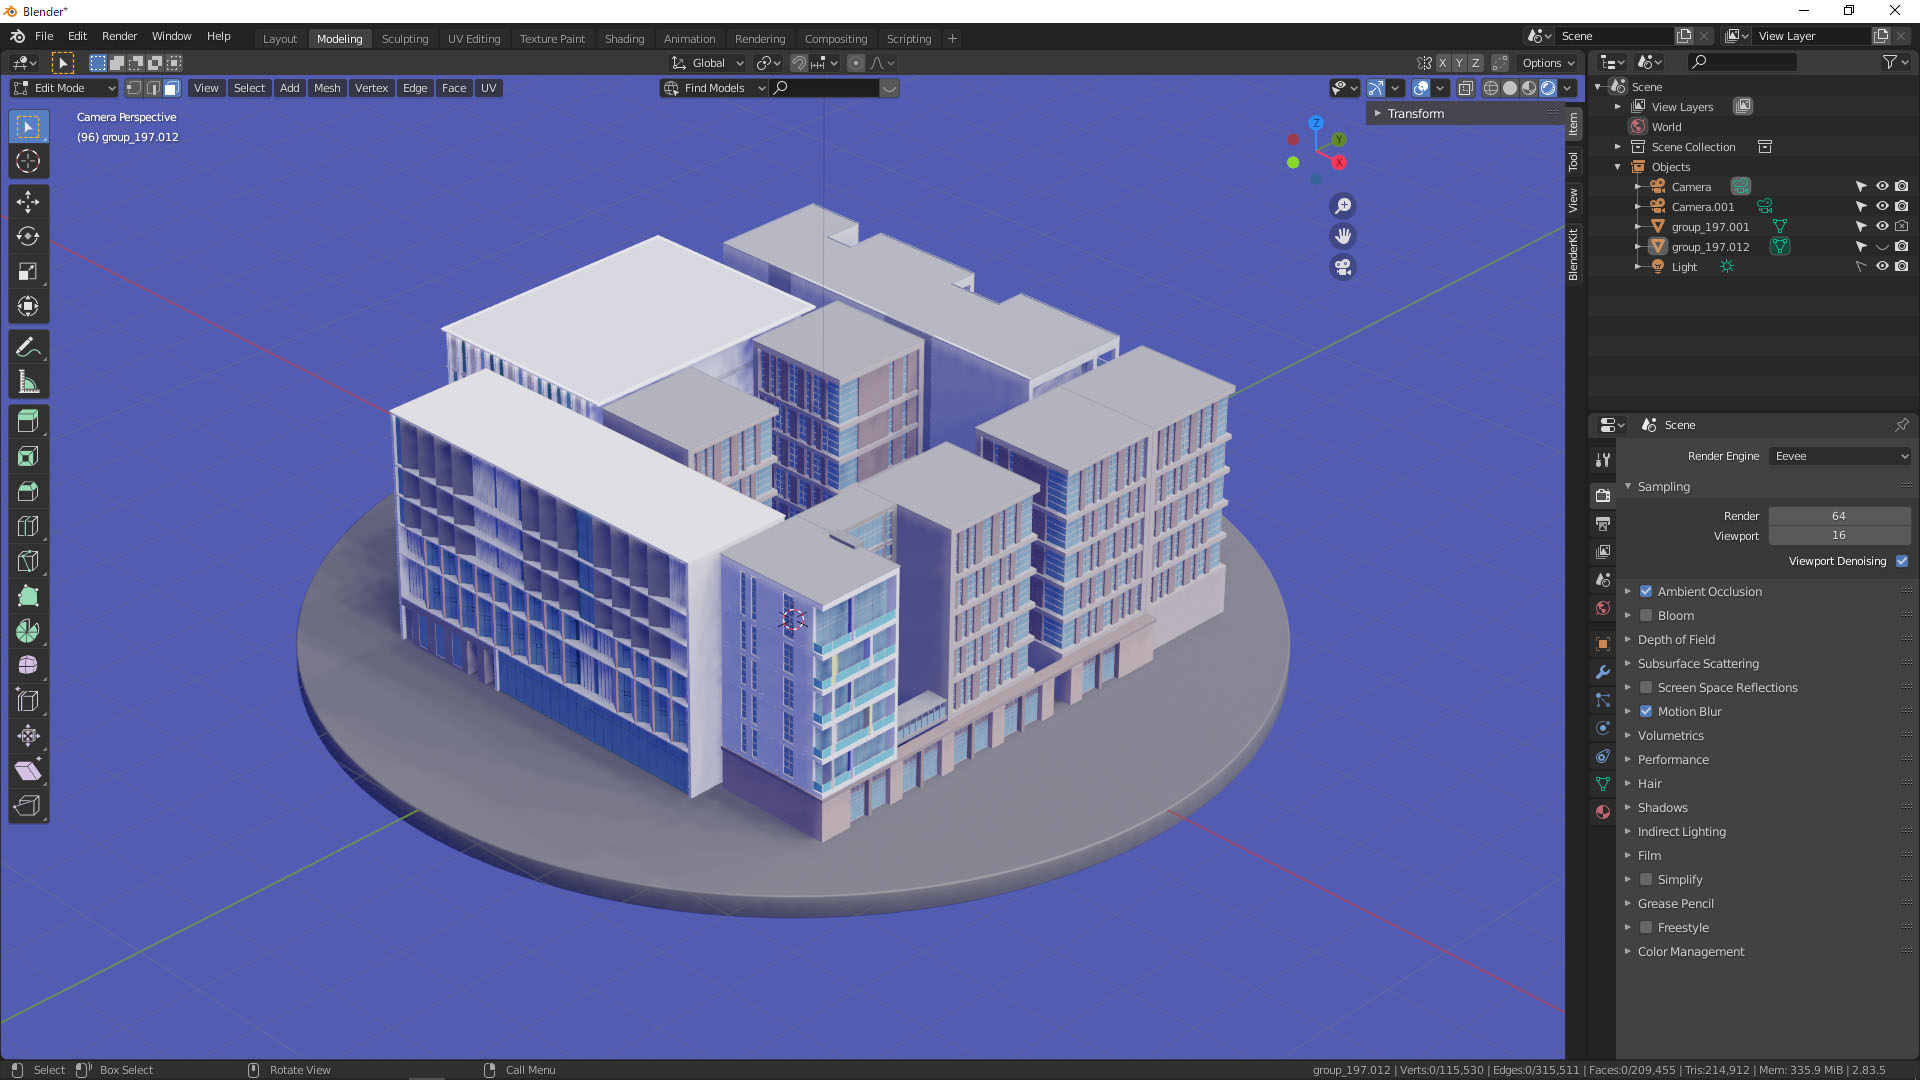Image resolution: width=1920 pixels, height=1080 pixels.
Task: Toggle Ambient Occlusion checkbox
Action: 1646,591
